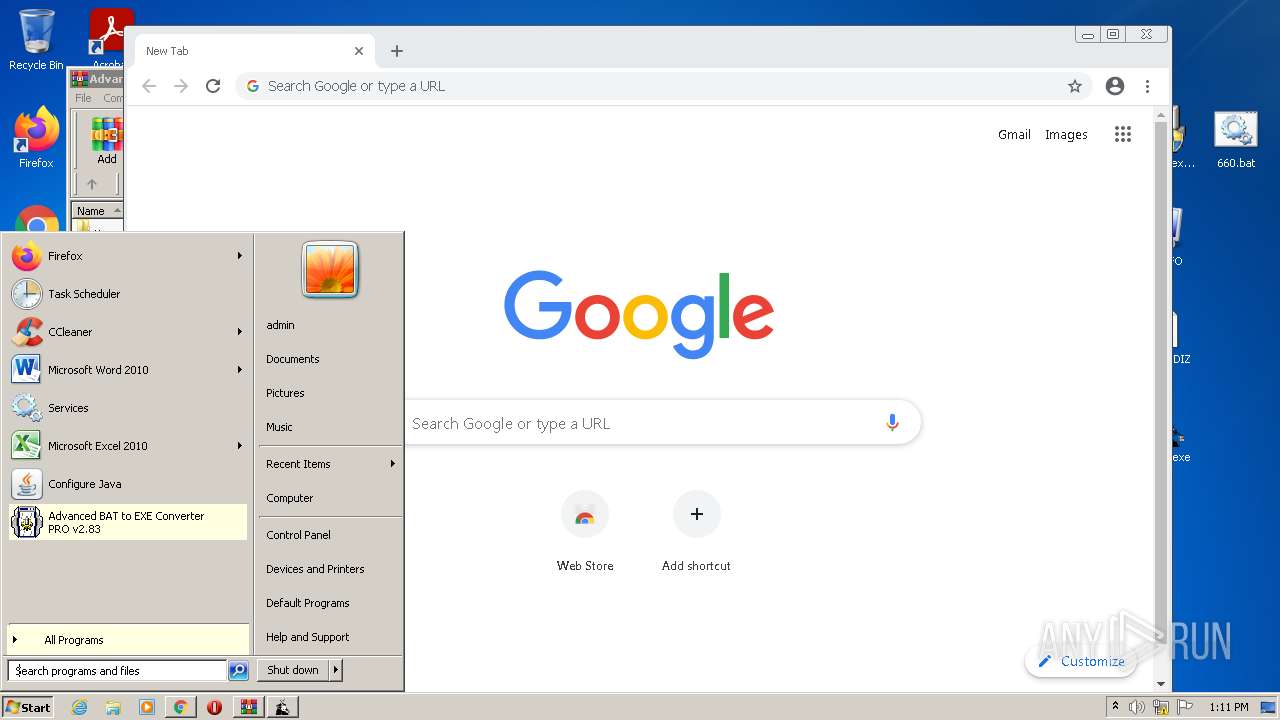Open Control Panel from Start menu
Image resolution: width=1280 pixels, height=720 pixels.
pyautogui.click(x=298, y=535)
